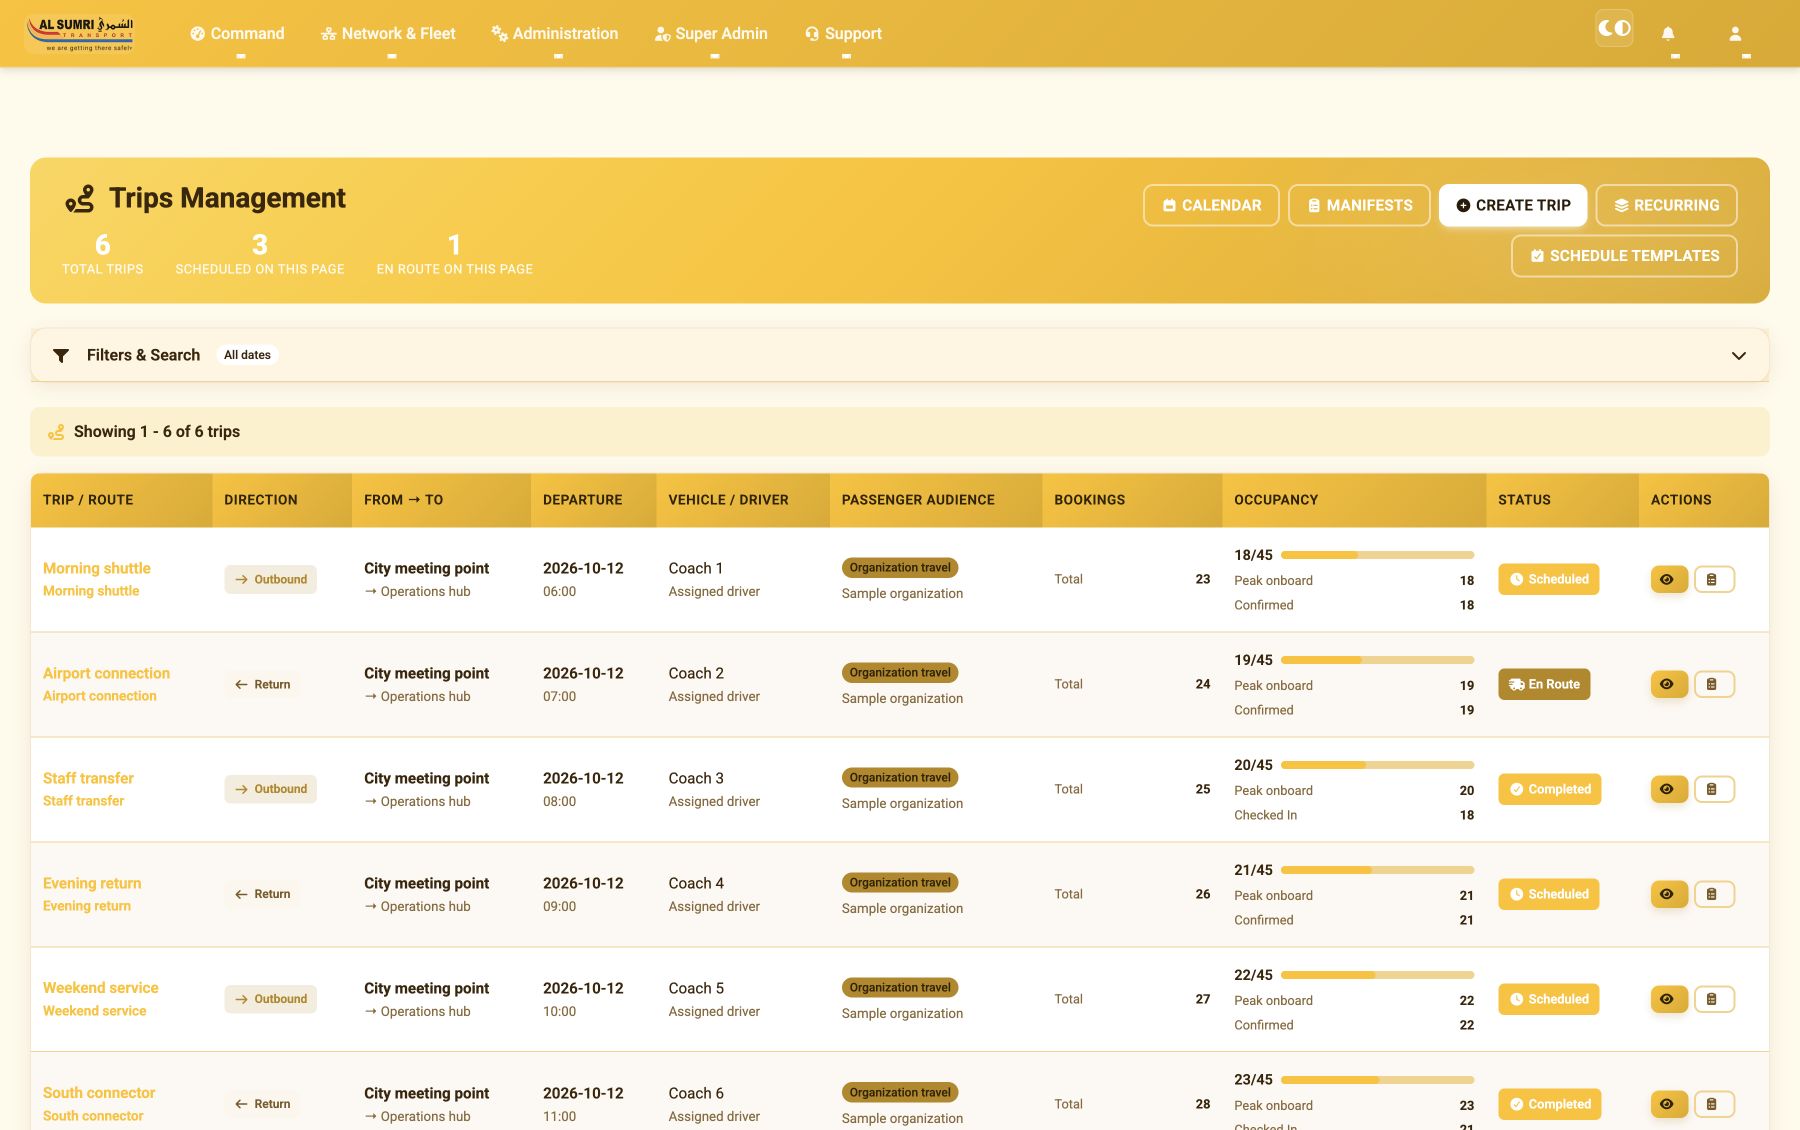Open the Super Admin menu
This screenshot has height=1130, width=1800.
[711, 33]
